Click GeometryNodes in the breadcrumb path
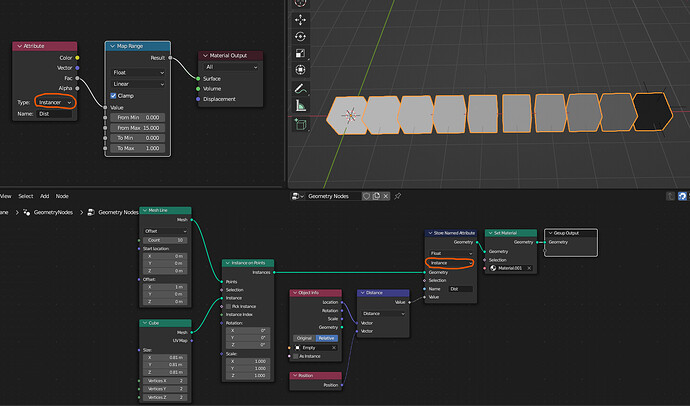The height and width of the screenshot is (406, 690). pos(53,212)
